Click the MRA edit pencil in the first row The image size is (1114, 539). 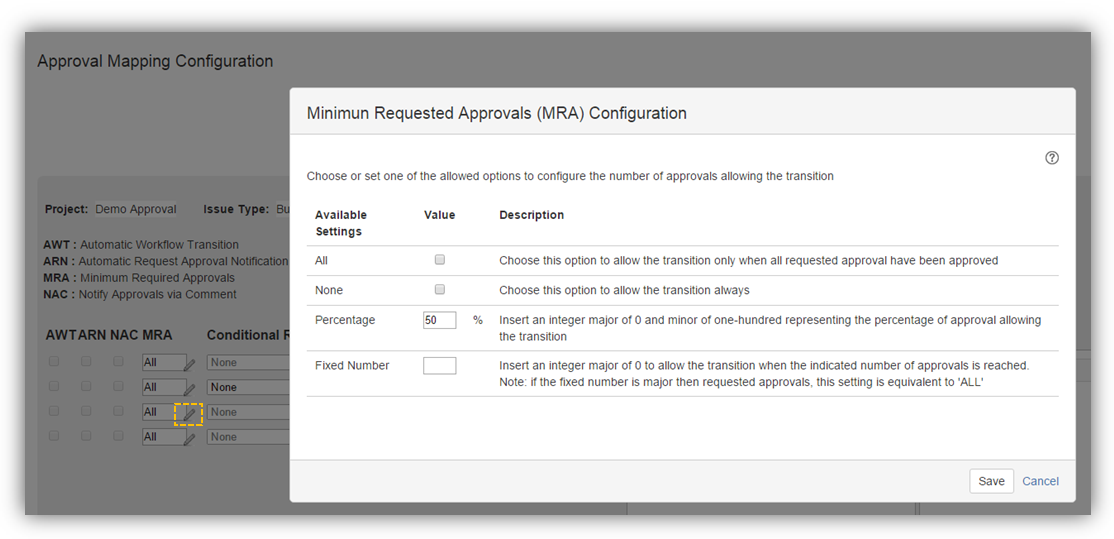tap(190, 364)
